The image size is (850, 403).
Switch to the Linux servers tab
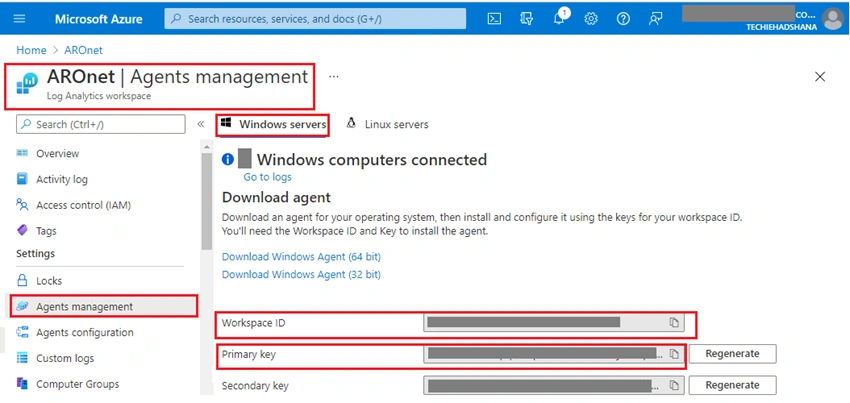pyautogui.click(x=388, y=124)
